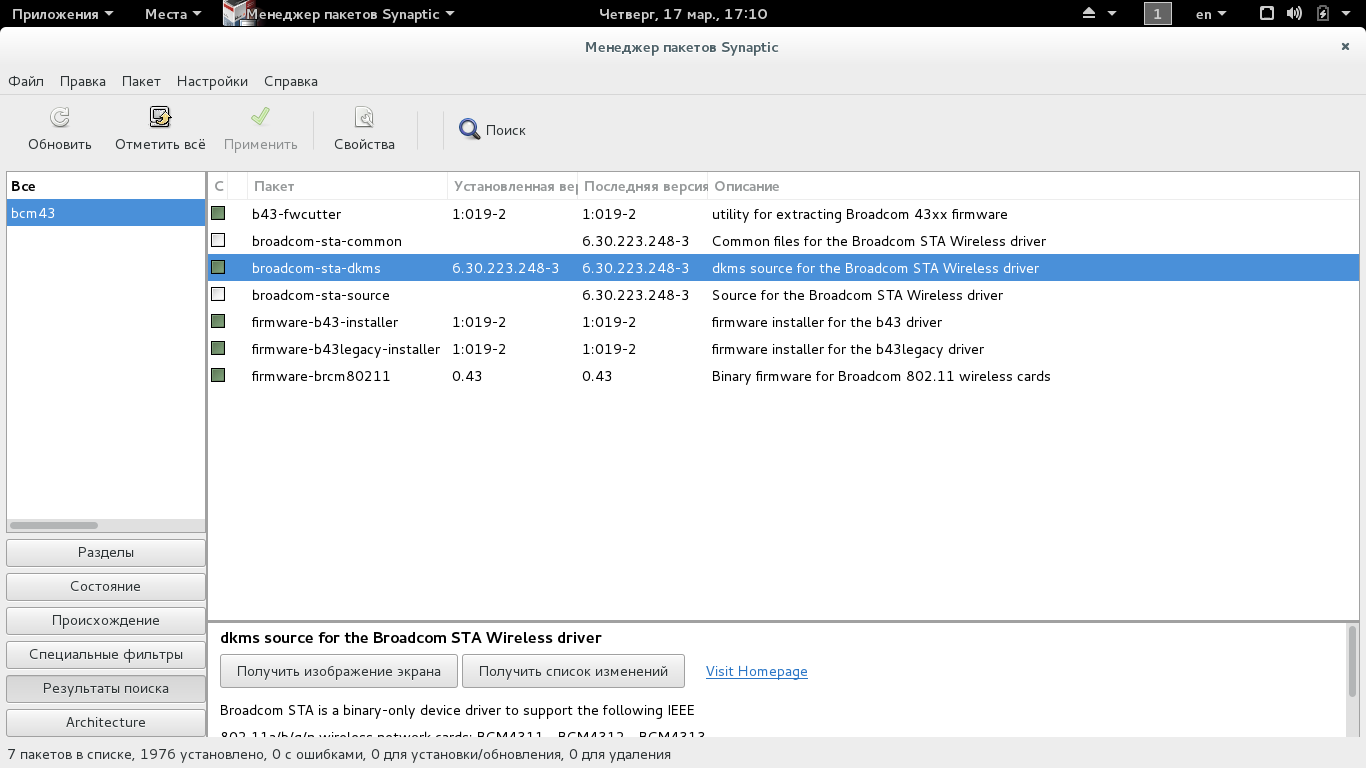
Task: Open system status menu arrow
Action: pyautogui.click(x=1346, y=14)
